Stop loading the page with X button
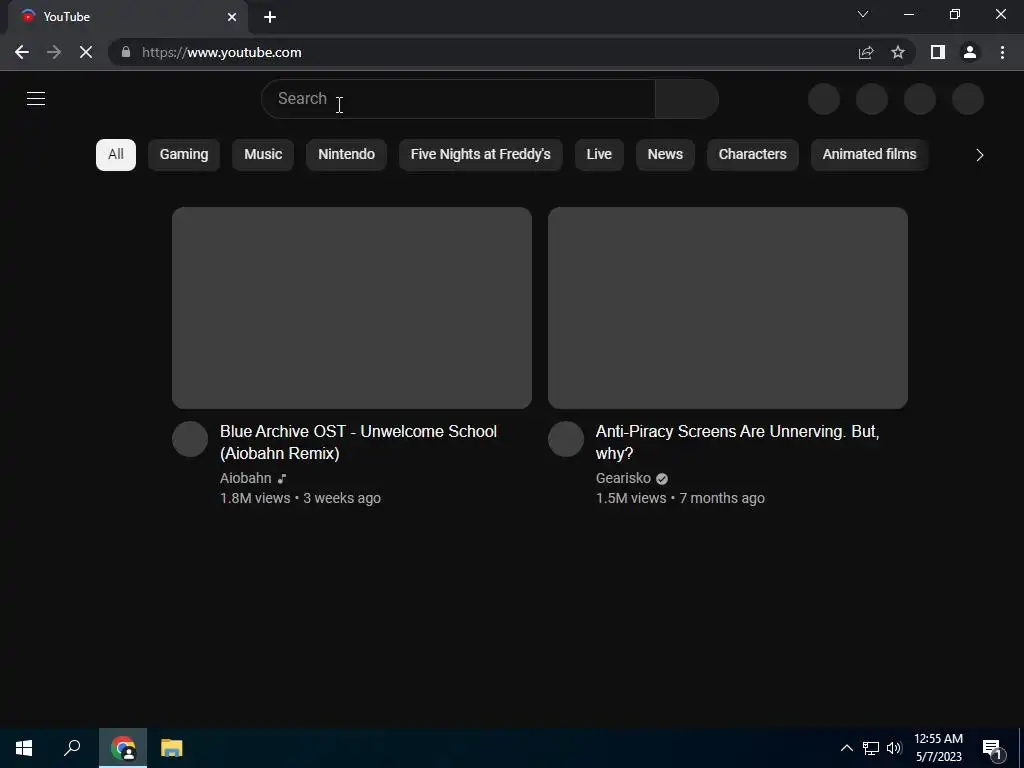1024x768 pixels. coord(86,52)
